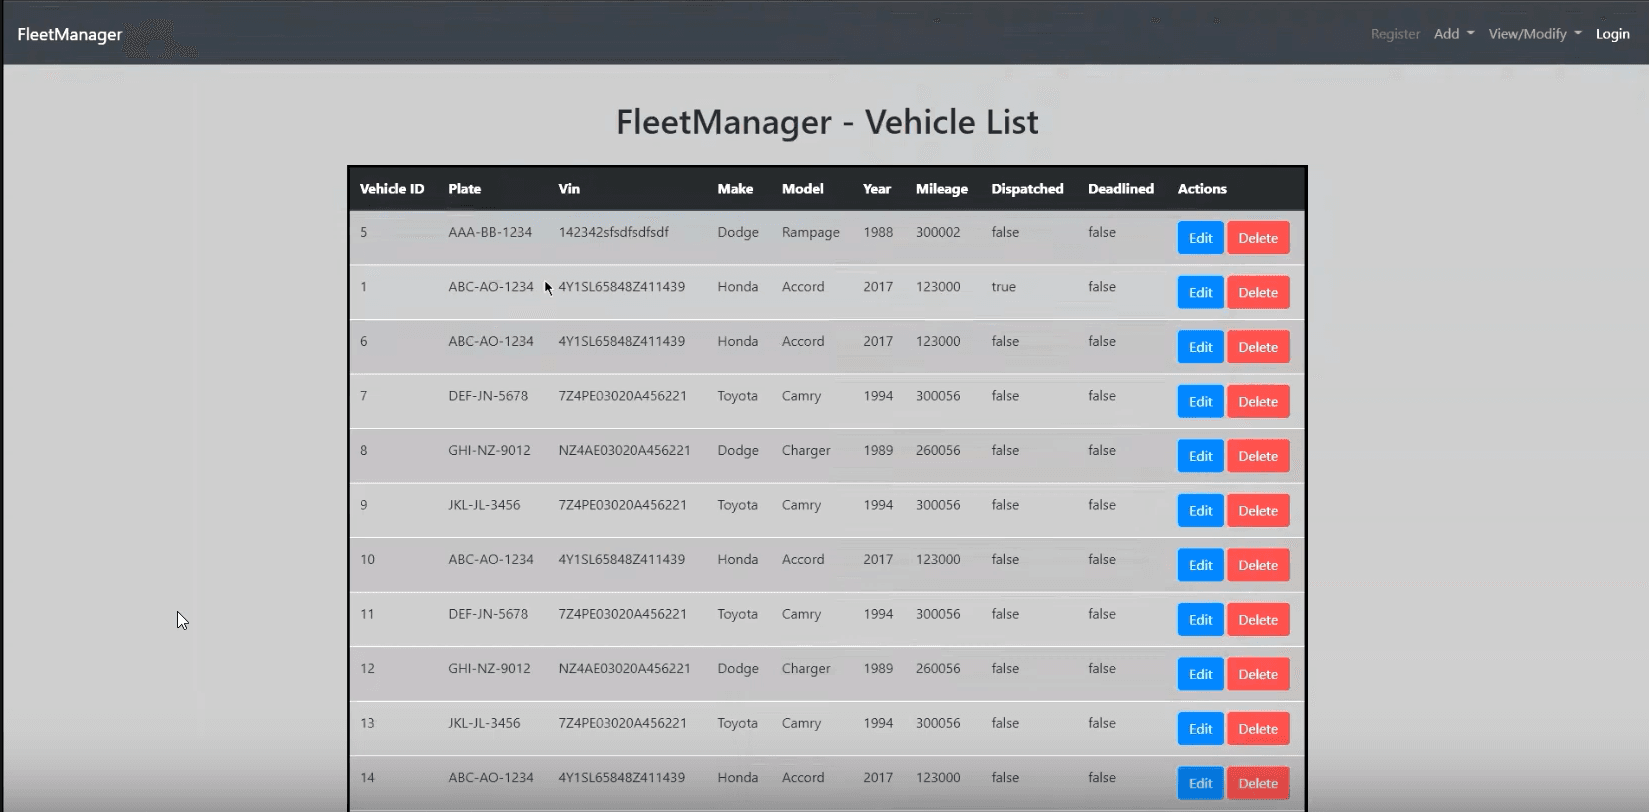Delete vehicle ID 11 row
1649x812 pixels.
click(x=1258, y=620)
